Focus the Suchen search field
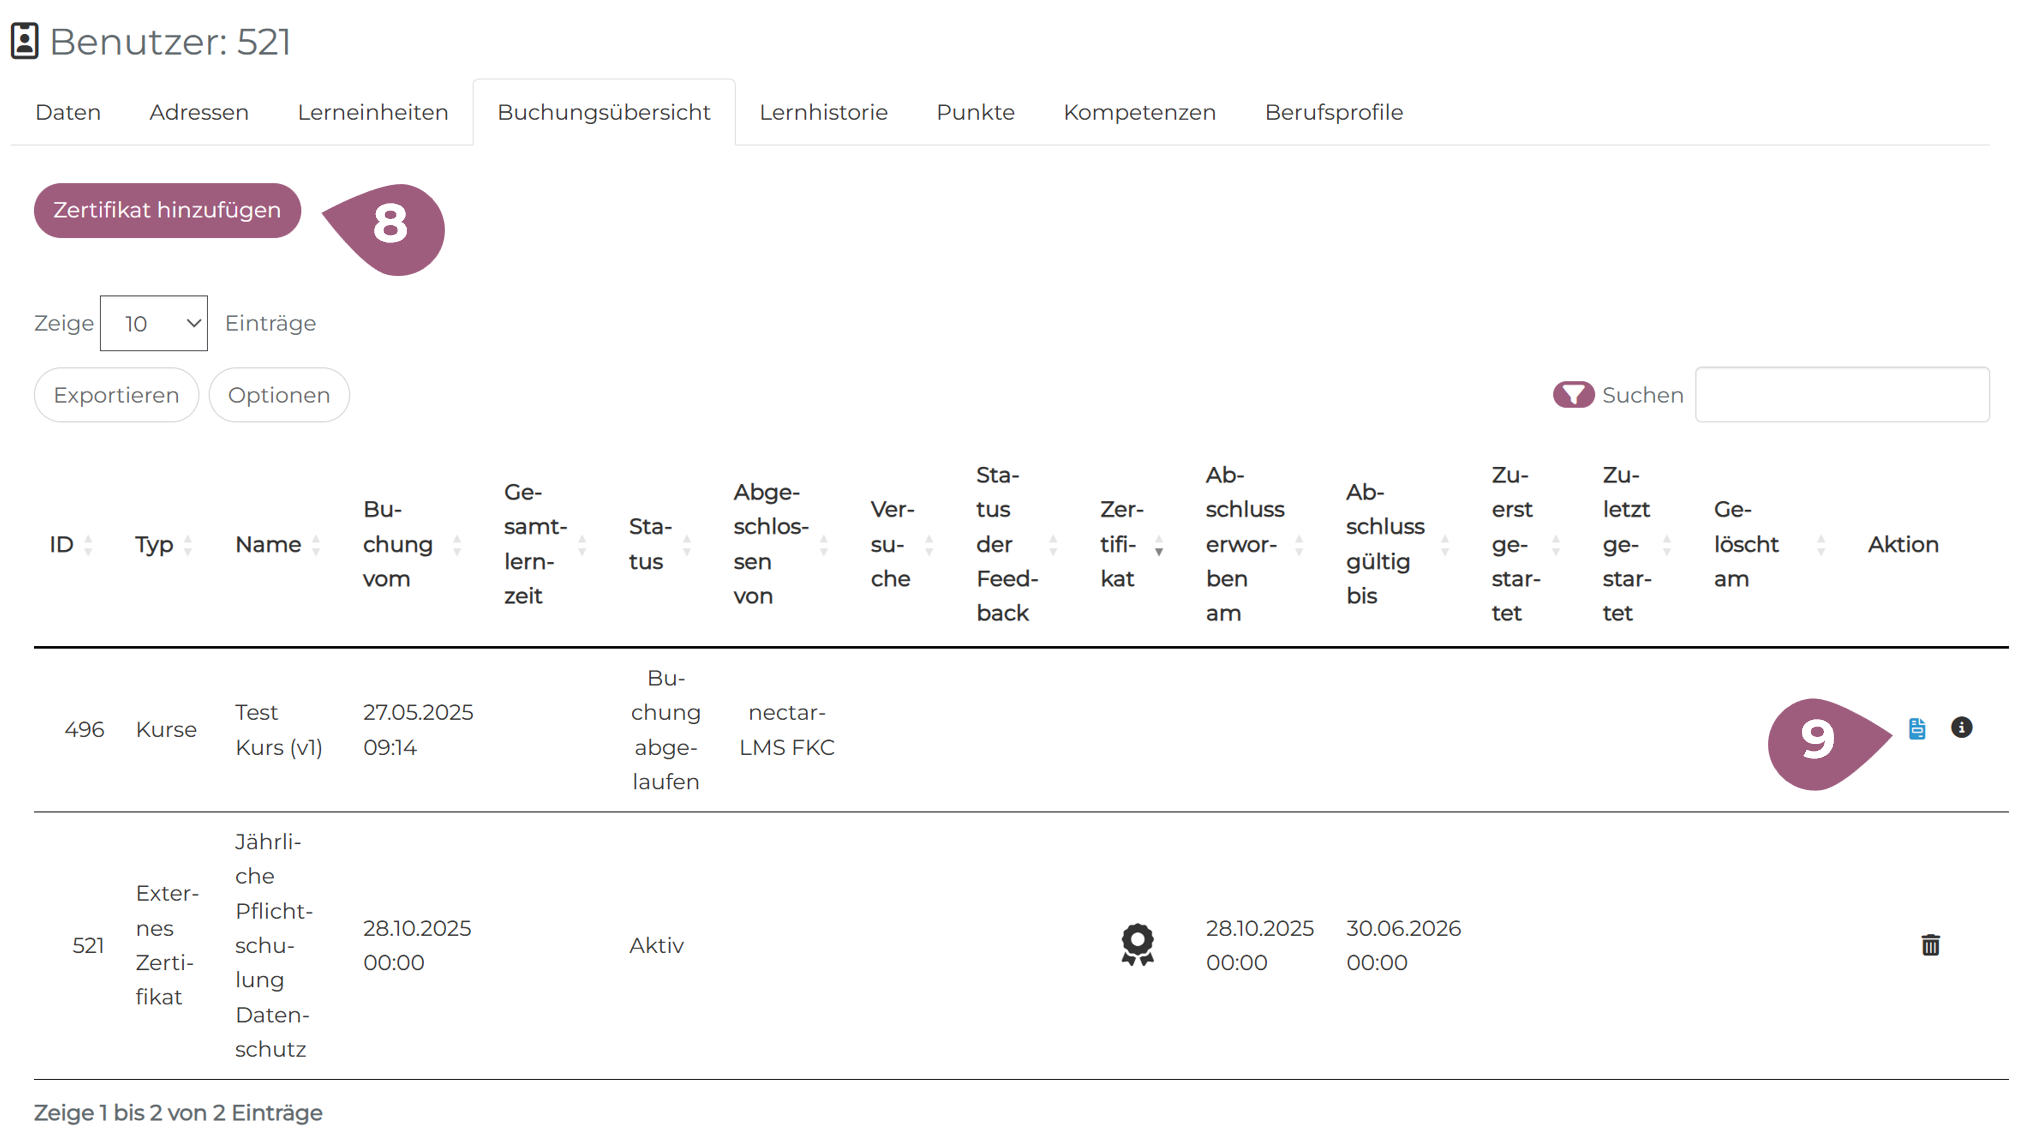The height and width of the screenshot is (1144, 2029). (1841, 395)
